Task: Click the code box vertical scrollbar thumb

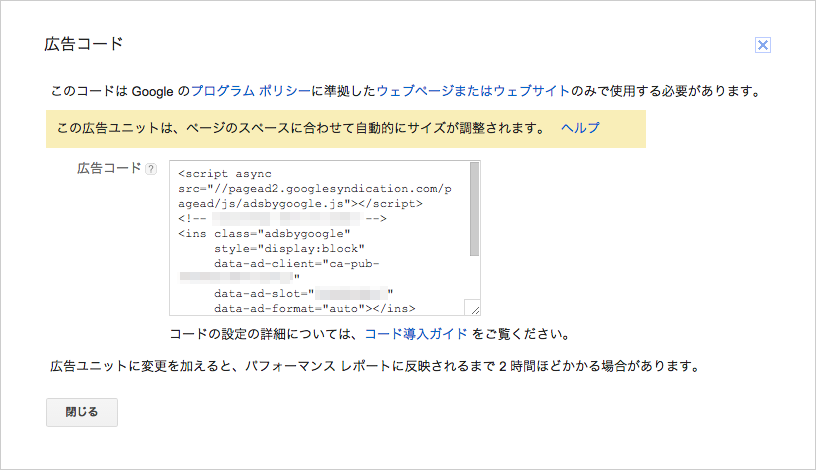Action: pos(474,209)
